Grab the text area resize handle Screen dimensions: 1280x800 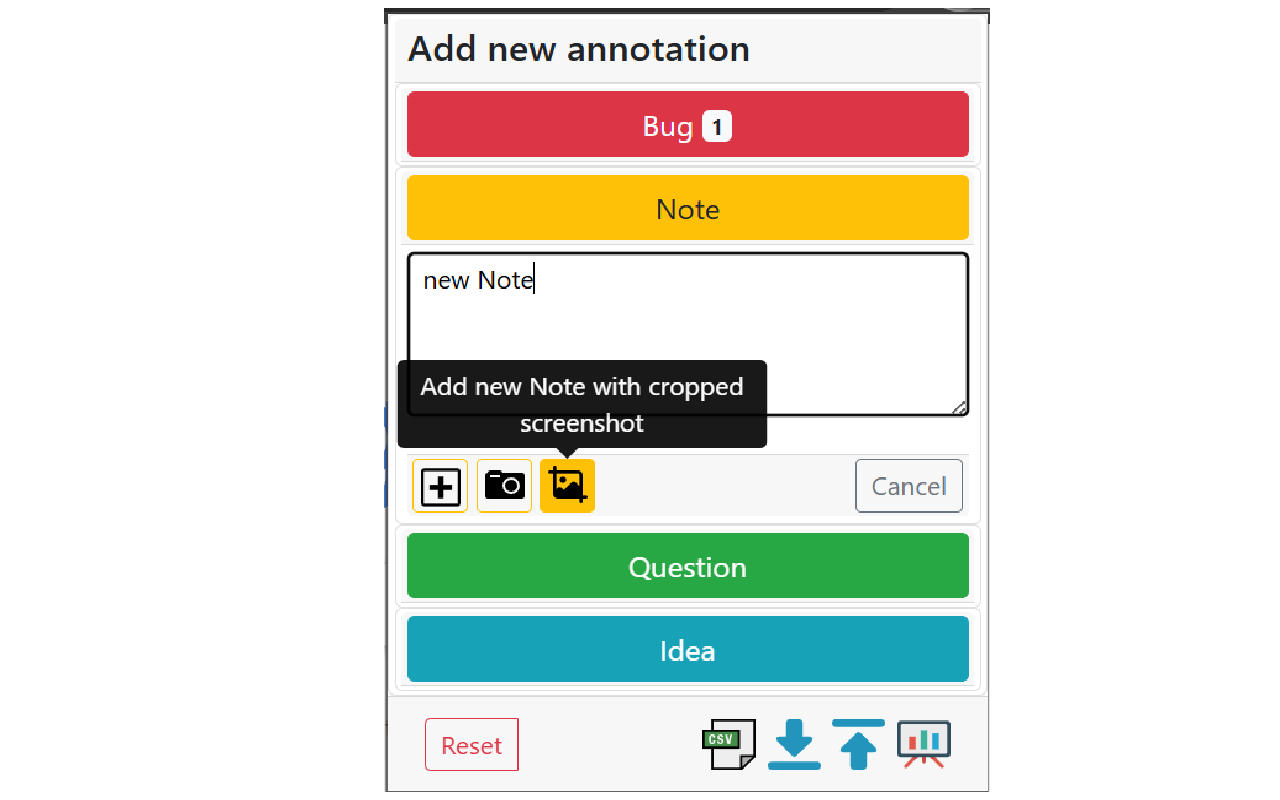pyautogui.click(x=960, y=408)
